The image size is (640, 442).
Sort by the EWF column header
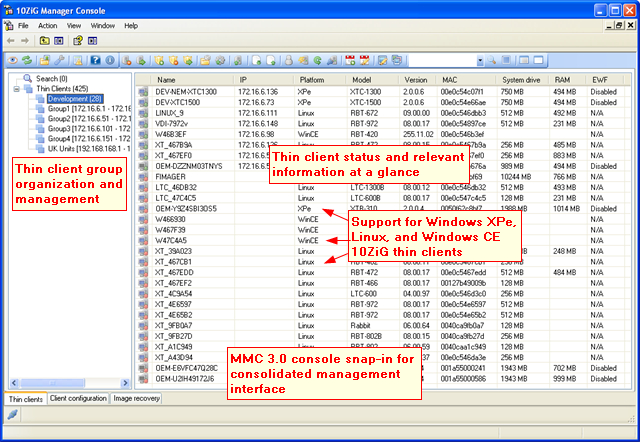click(605, 80)
